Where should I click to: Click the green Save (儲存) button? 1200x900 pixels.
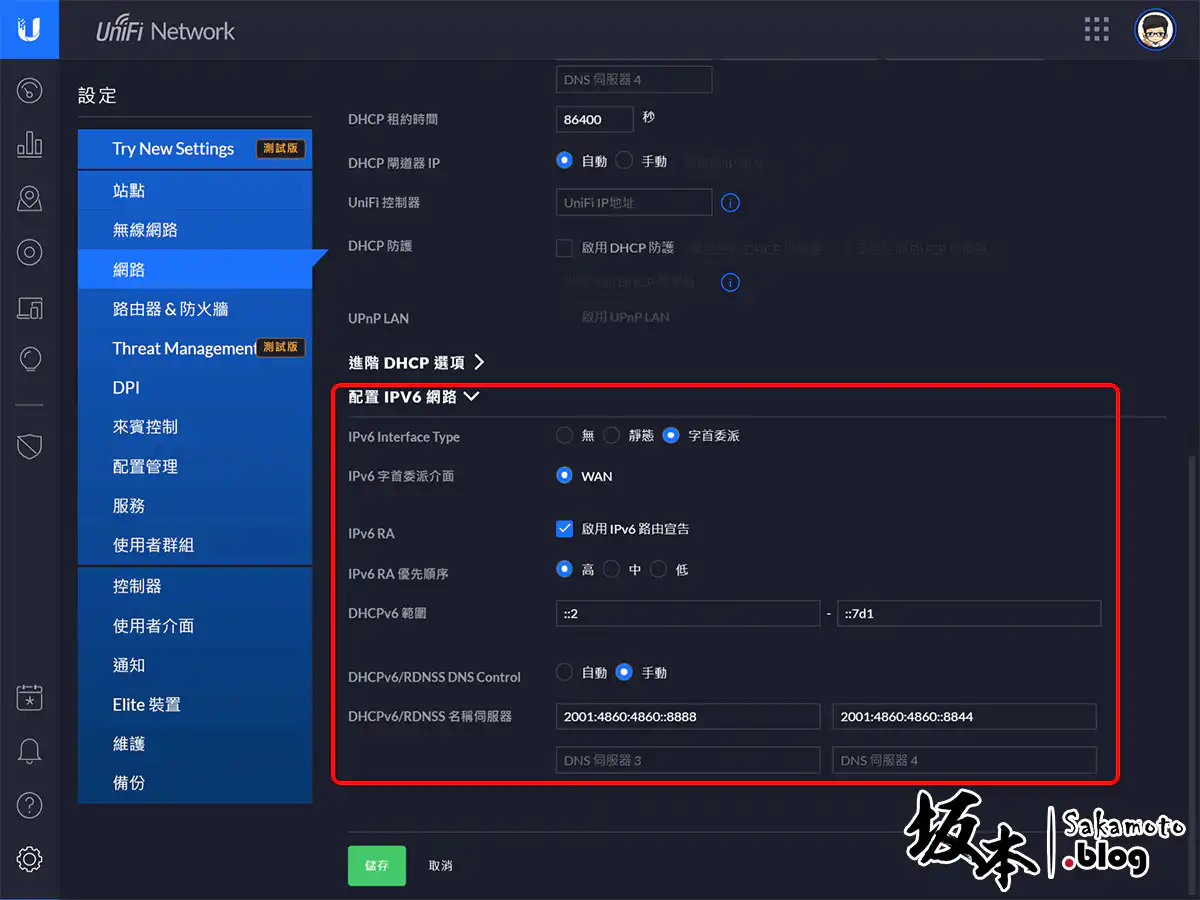[377, 866]
